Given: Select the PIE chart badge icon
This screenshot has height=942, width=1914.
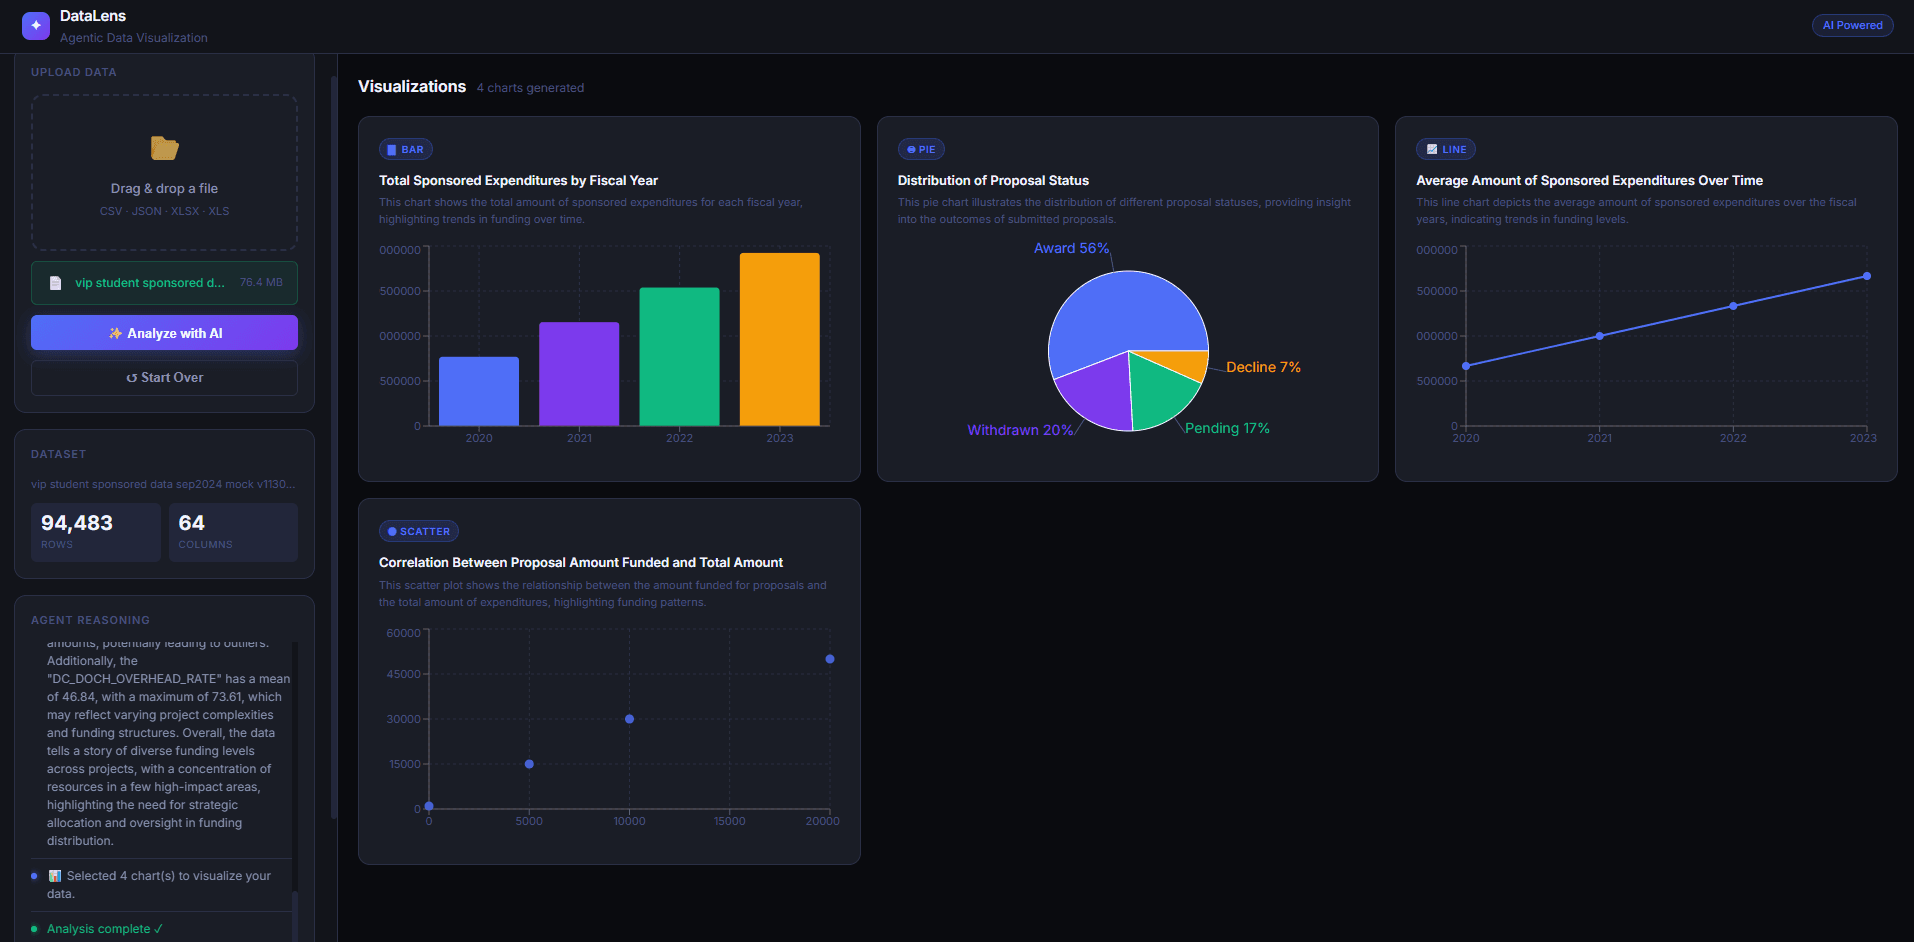Looking at the screenshot, I should (x=910, y=149).
